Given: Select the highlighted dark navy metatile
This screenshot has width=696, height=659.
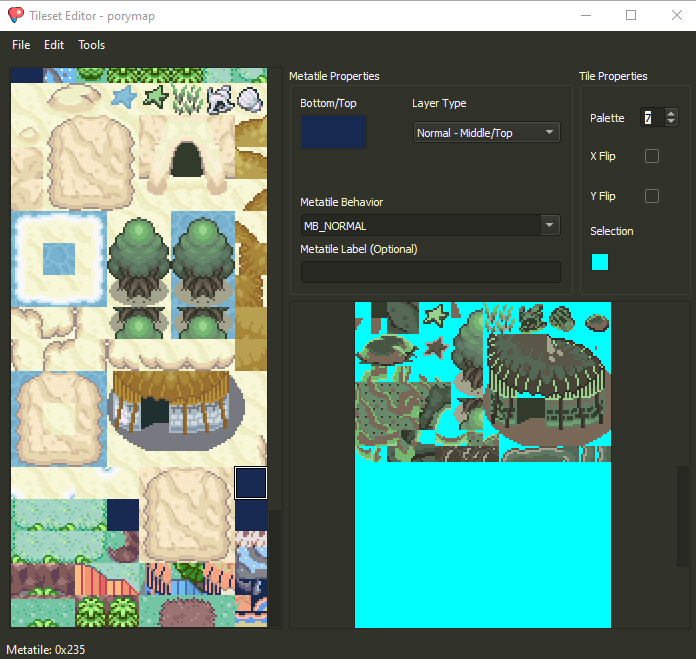Looking at the screenshot, I should [250, 482].
